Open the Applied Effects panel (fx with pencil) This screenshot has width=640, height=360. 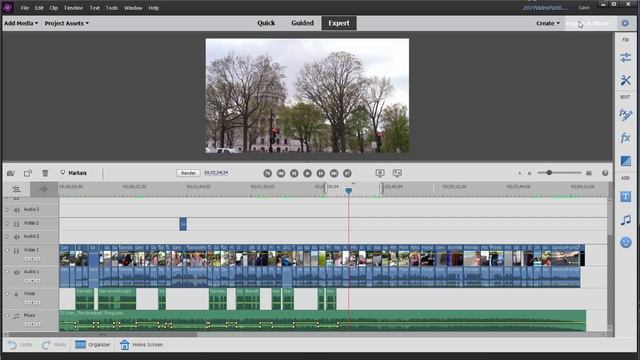click(625, 114)
